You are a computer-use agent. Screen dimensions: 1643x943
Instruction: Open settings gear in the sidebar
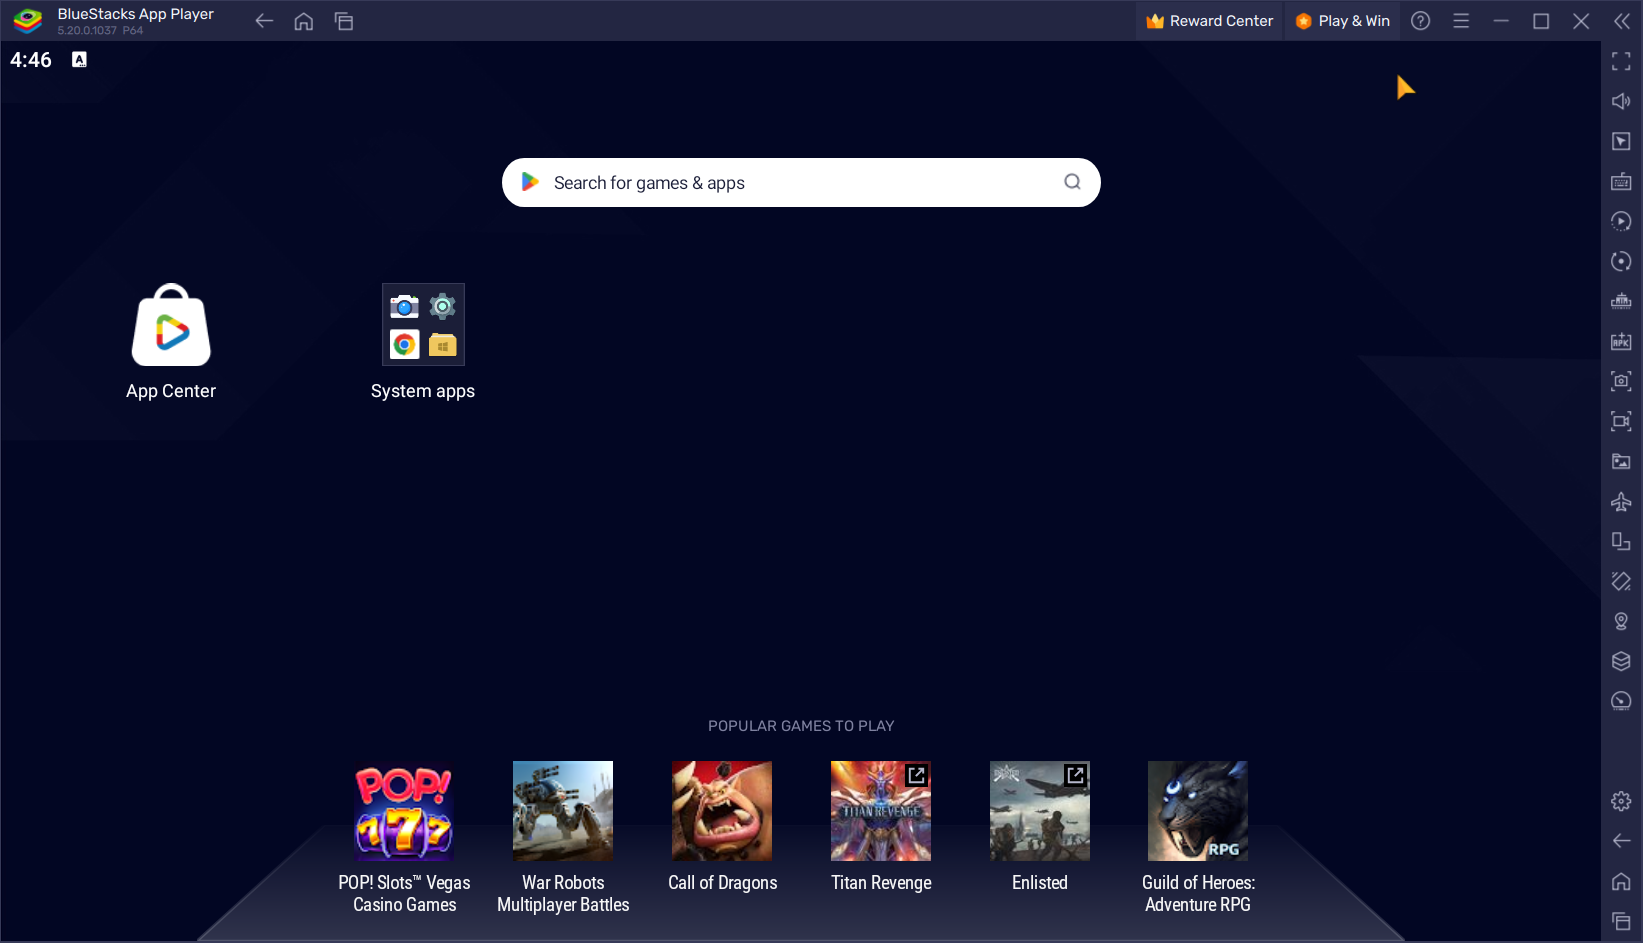pos(1621,801)
